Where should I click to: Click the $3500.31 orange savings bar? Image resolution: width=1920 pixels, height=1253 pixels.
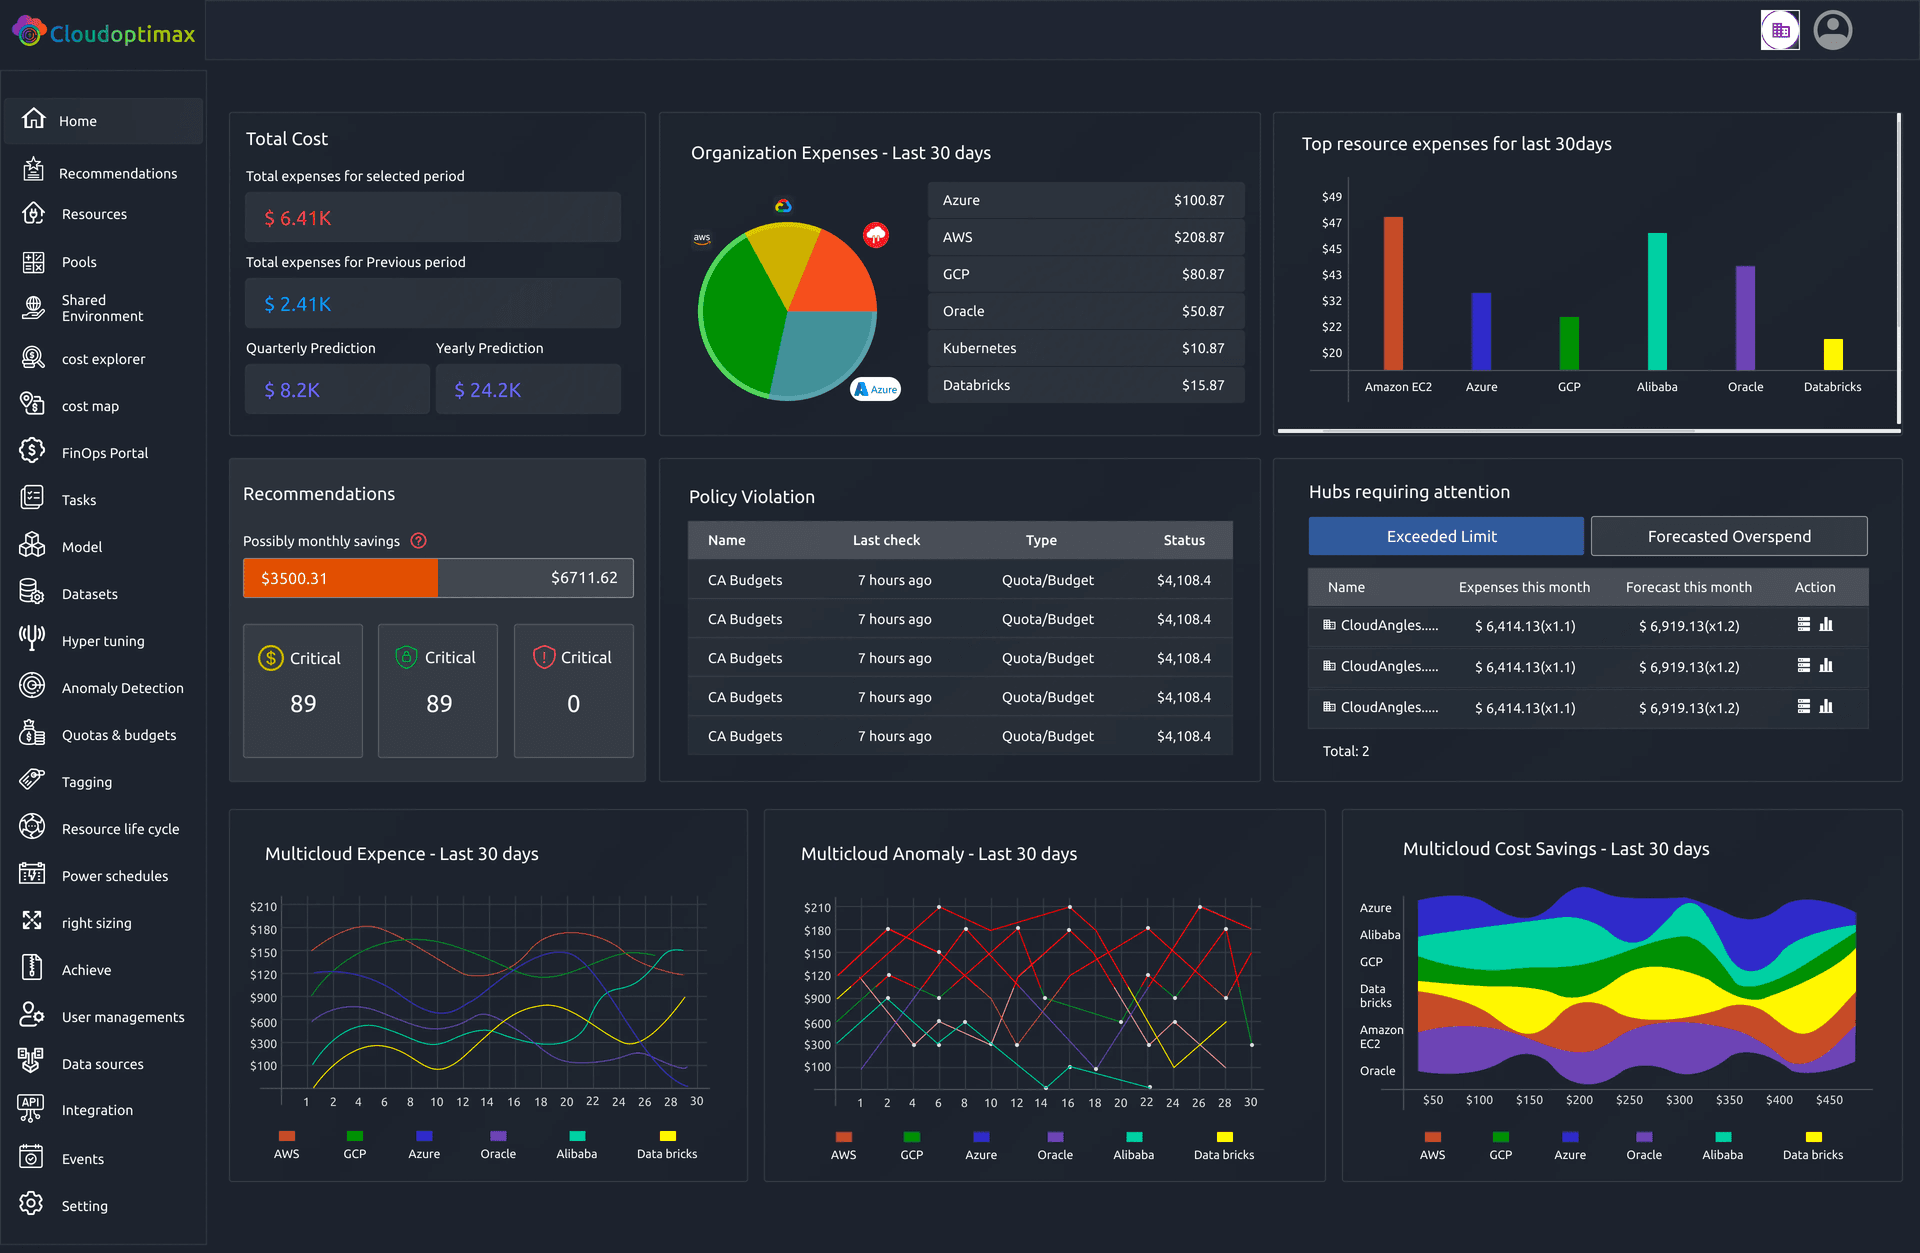(x=340, y=579)
